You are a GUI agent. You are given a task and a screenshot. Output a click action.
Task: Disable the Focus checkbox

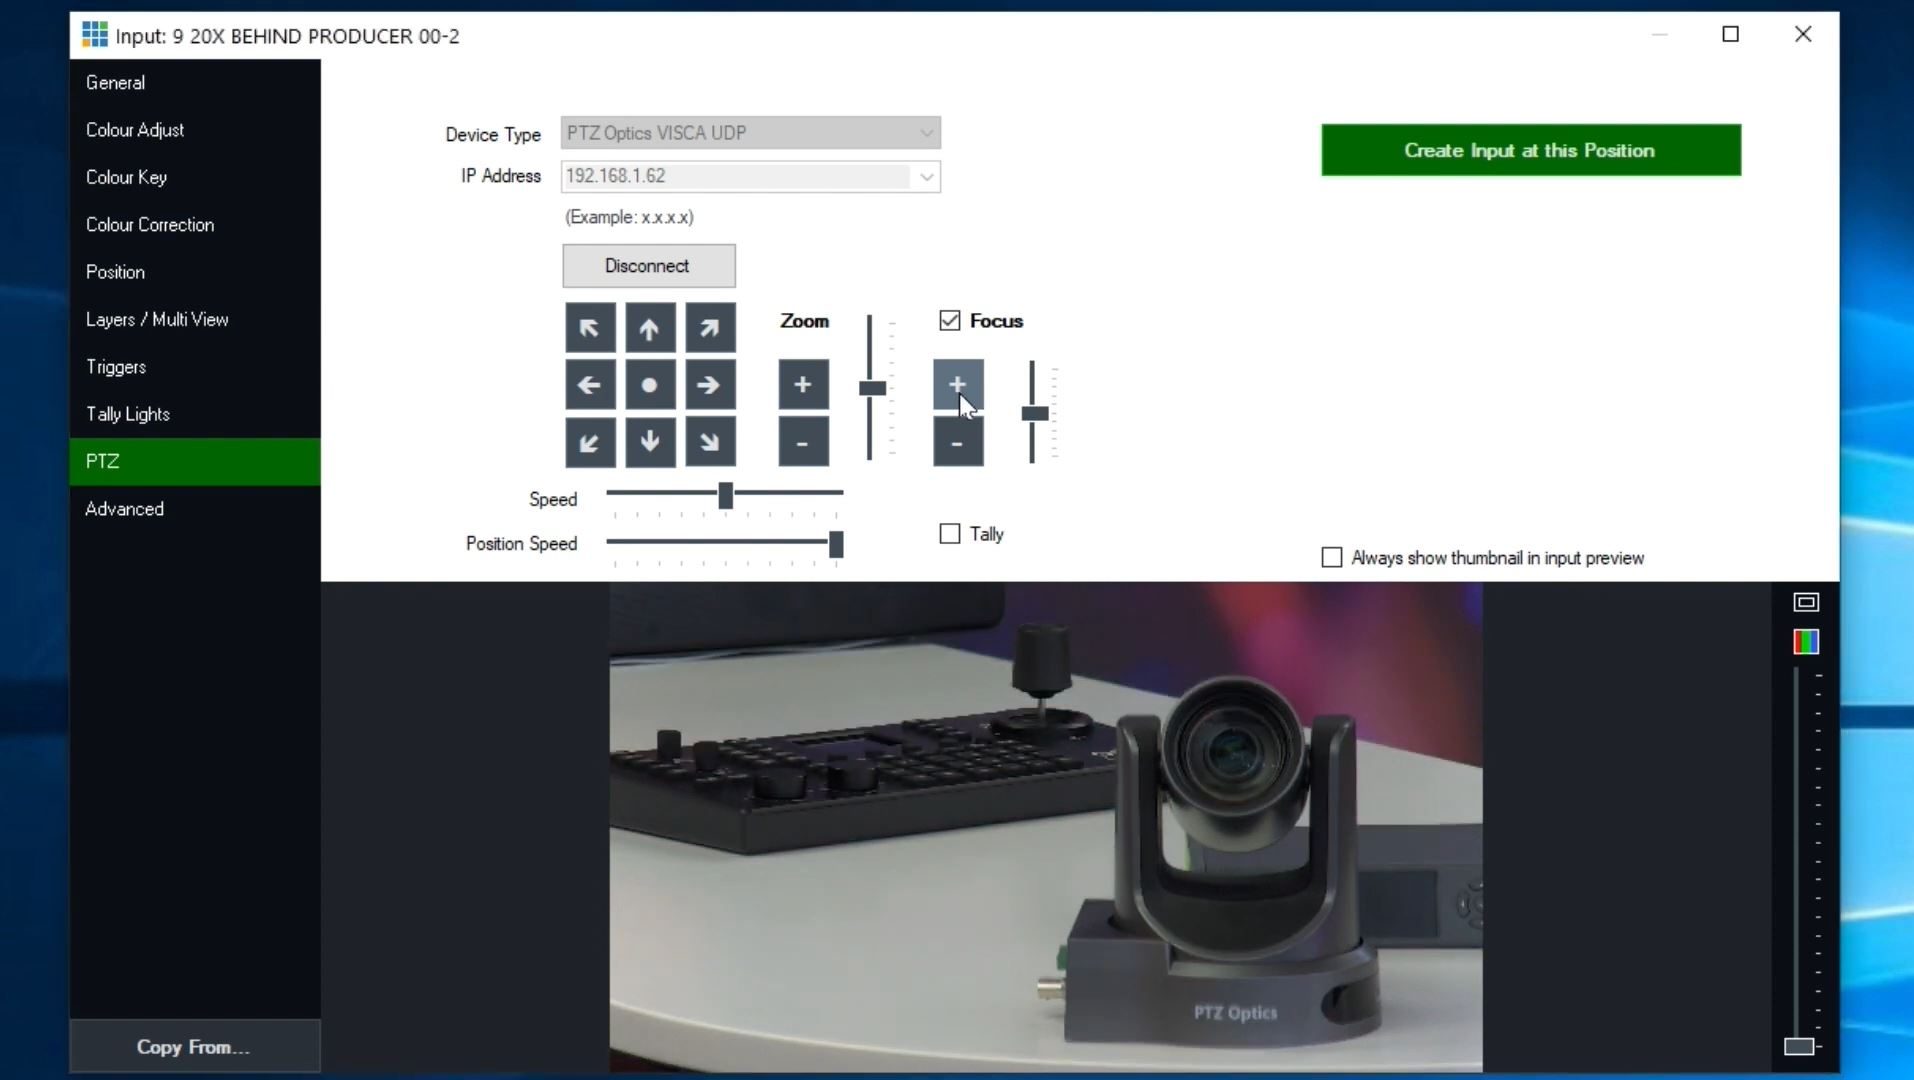949,321
